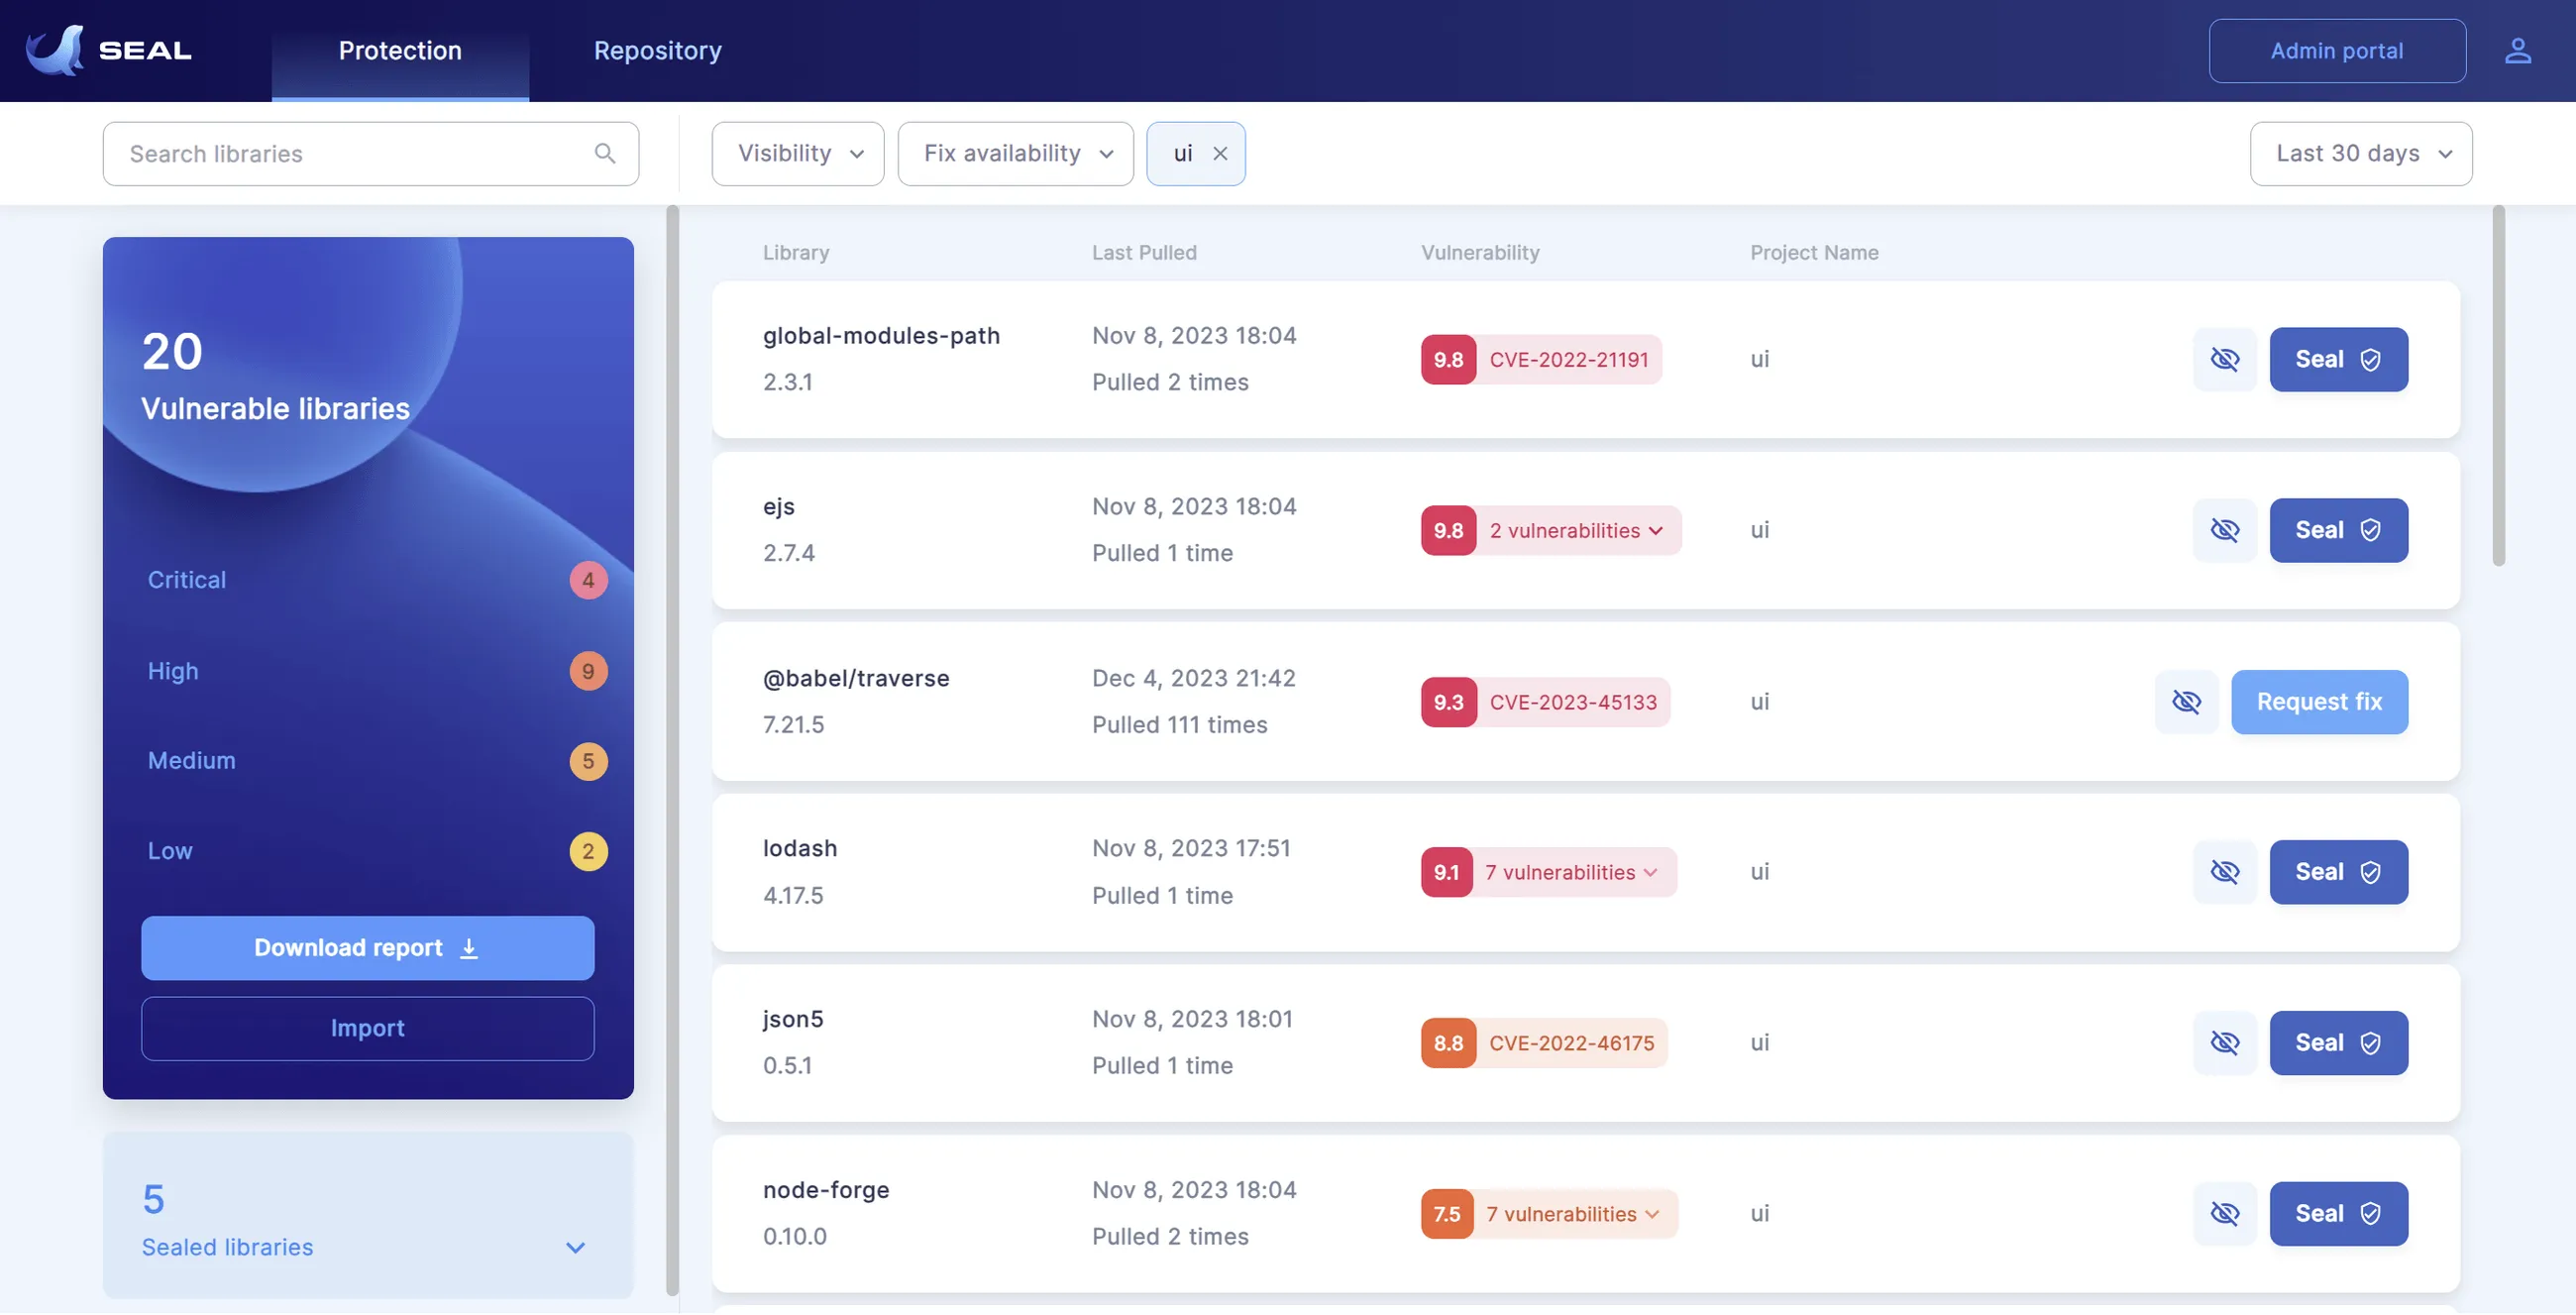2576x1315 pixels.
Task: Toggle visibility of @babel/traverse library
Action: pos(2186,702)
